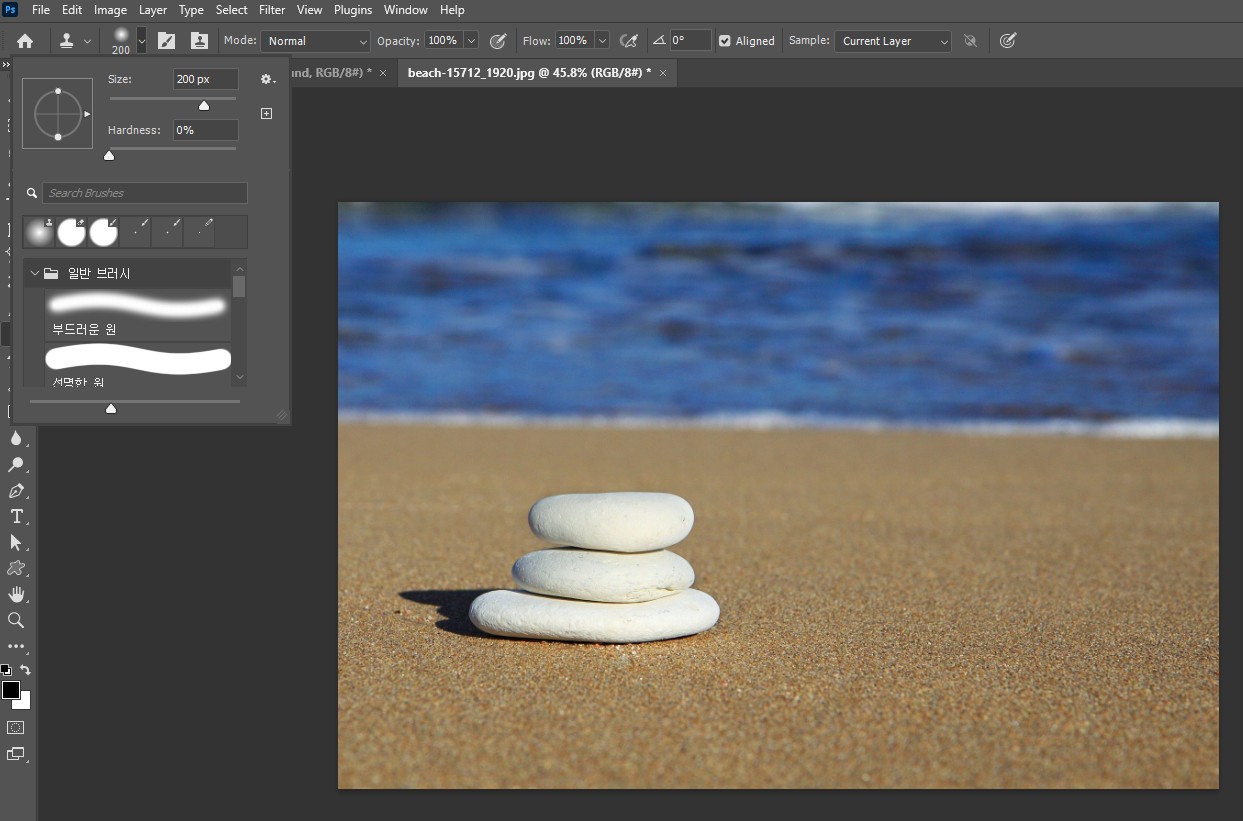This screenshot has height=821, width=1243.
Task: Click the brush picker gear settings icon
Action: coord(266,79)
